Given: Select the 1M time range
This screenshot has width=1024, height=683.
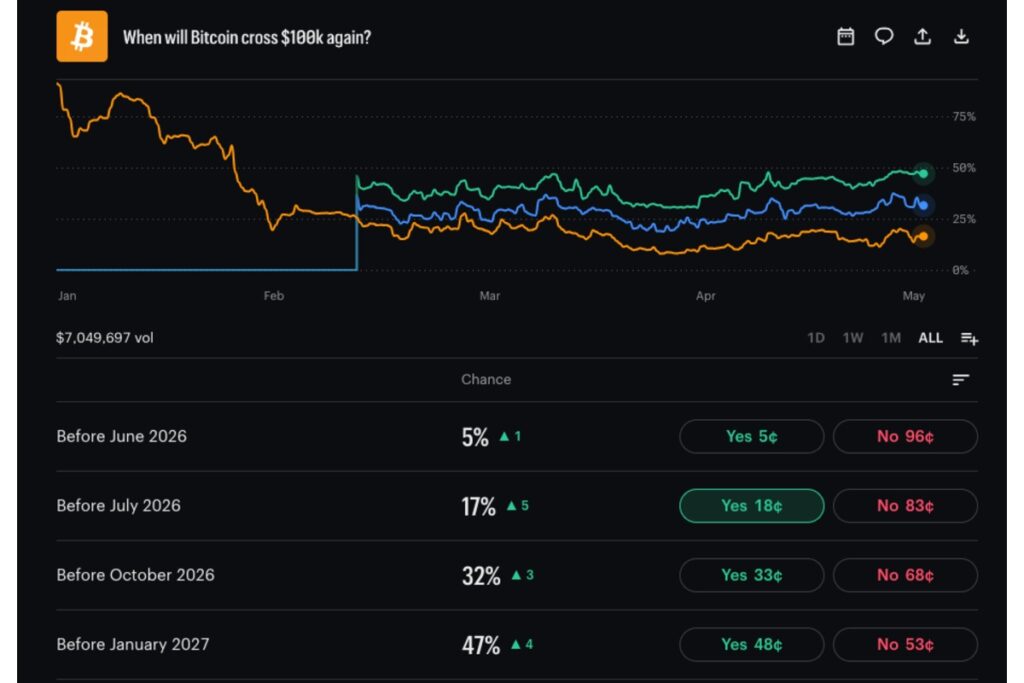Looking at the screenshot, I should pos(891,338).
